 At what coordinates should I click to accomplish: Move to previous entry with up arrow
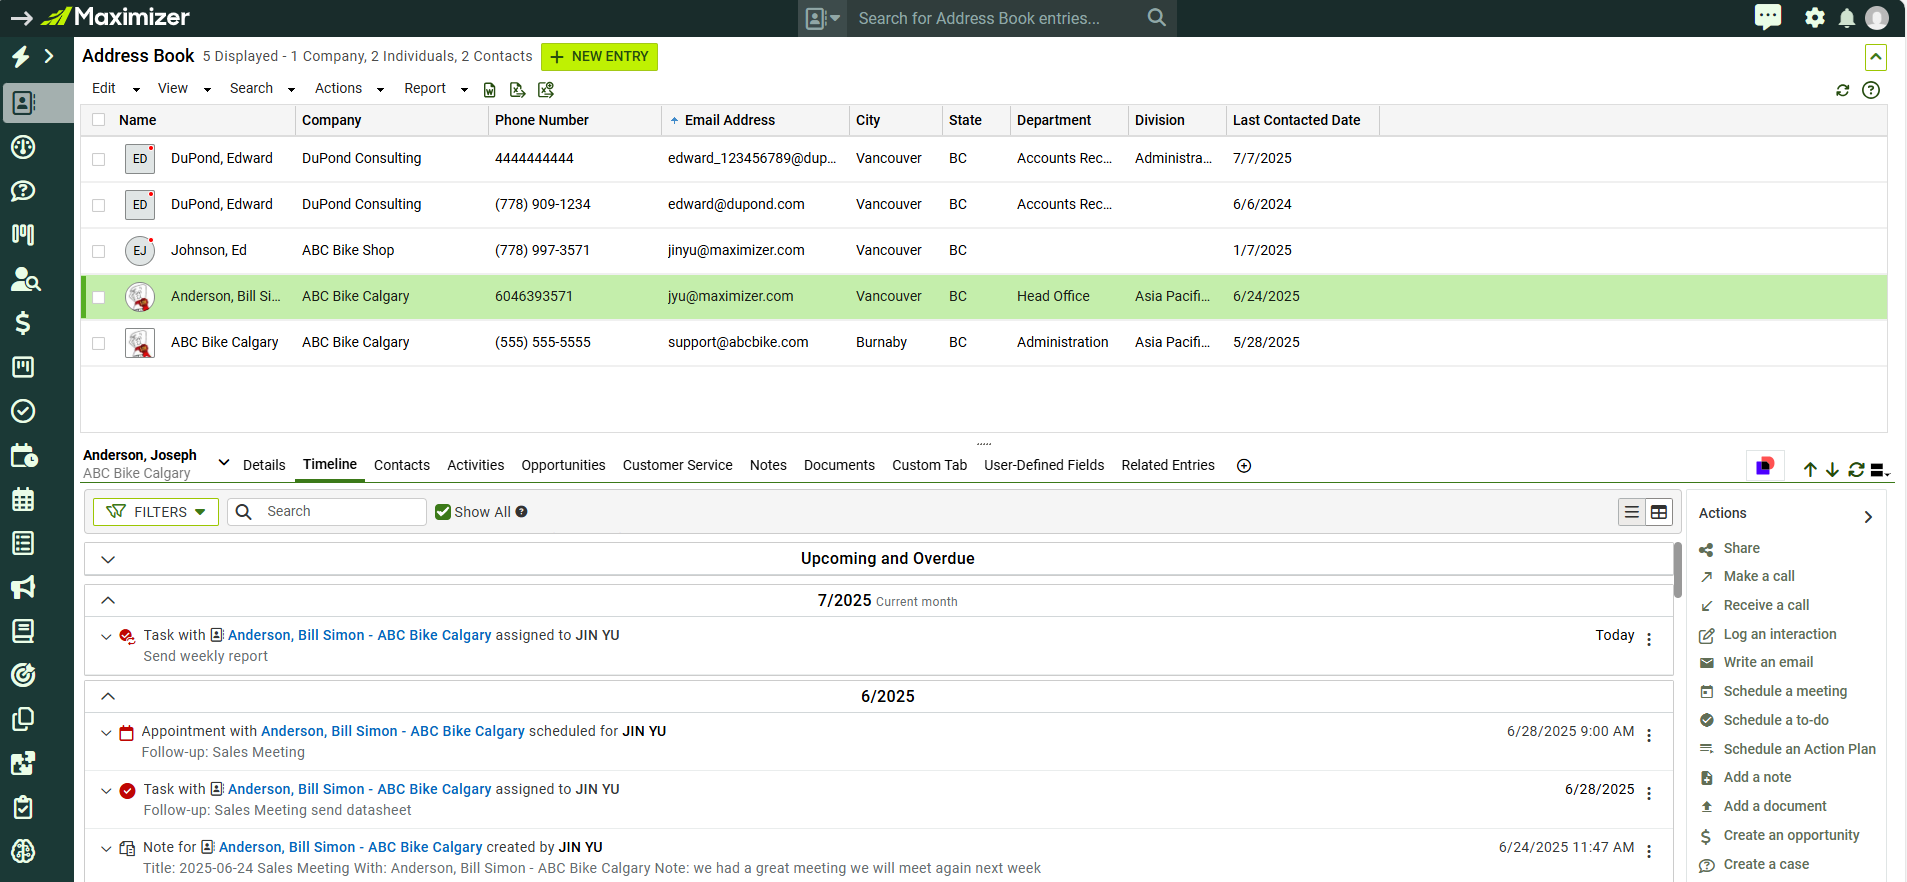[x=1810, y=470]
